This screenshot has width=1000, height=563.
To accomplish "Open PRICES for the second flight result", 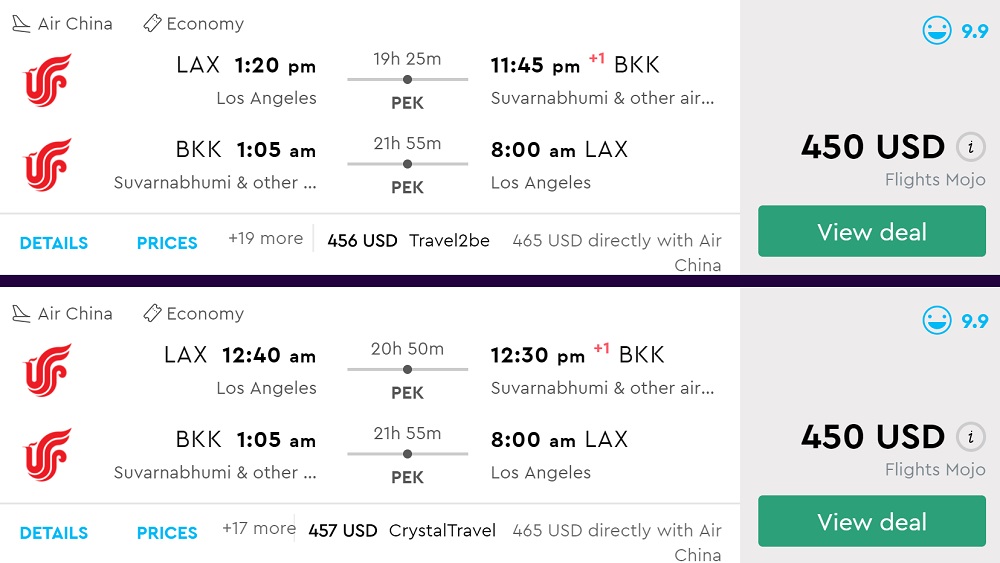I will pyautogui.click(x=167, y=533).
